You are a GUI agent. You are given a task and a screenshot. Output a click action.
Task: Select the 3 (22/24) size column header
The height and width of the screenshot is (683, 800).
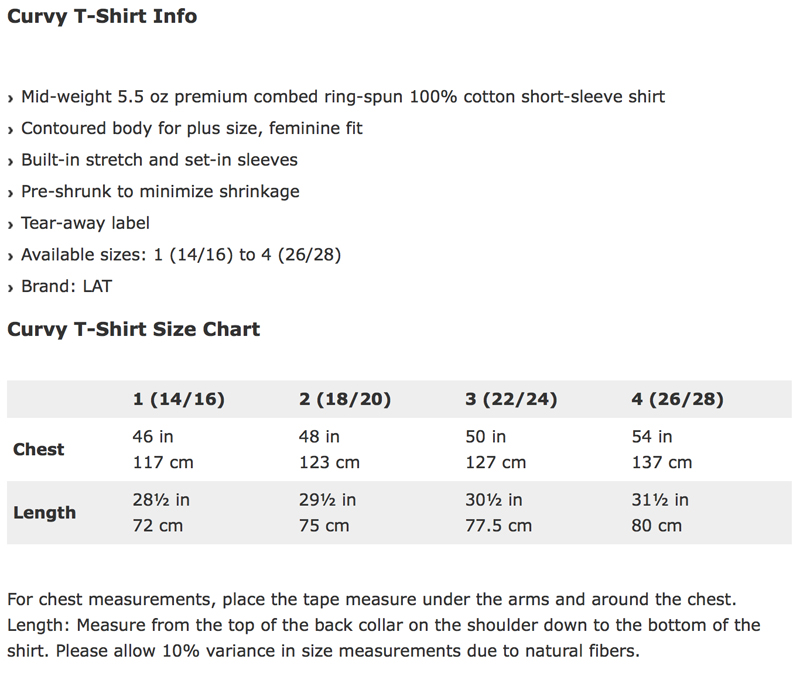511,400
